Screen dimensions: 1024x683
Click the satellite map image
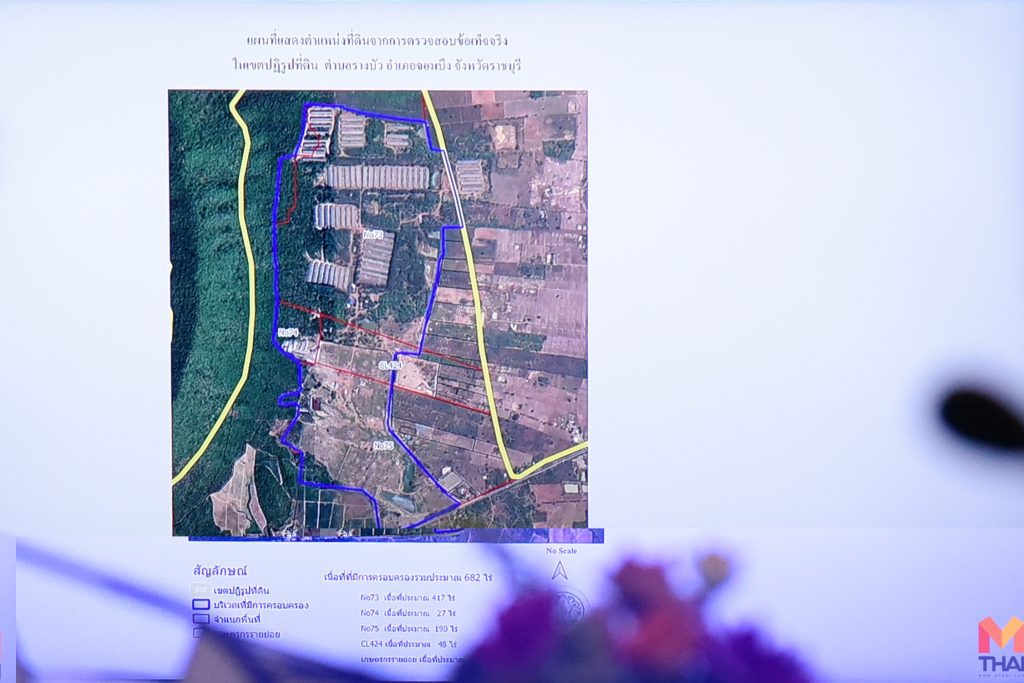point(379,312)
